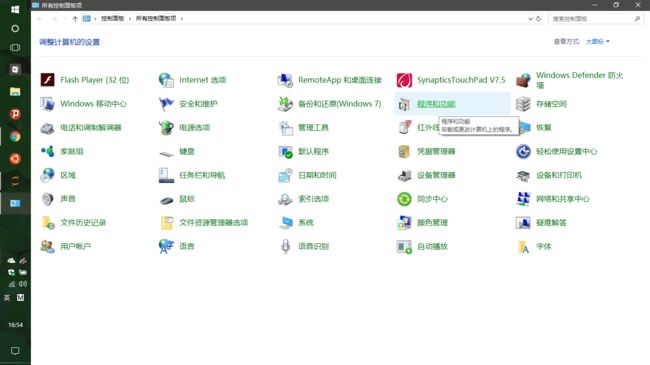The image size is (650, 365).
Task: Click the 字体 link
Action: coord(543,246)
